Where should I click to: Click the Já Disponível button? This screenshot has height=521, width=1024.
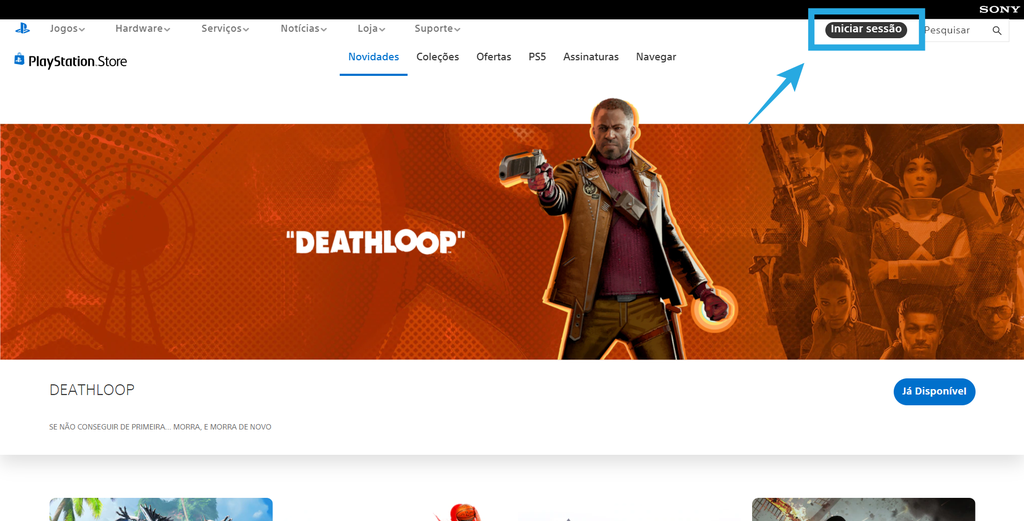coord(934,392)
